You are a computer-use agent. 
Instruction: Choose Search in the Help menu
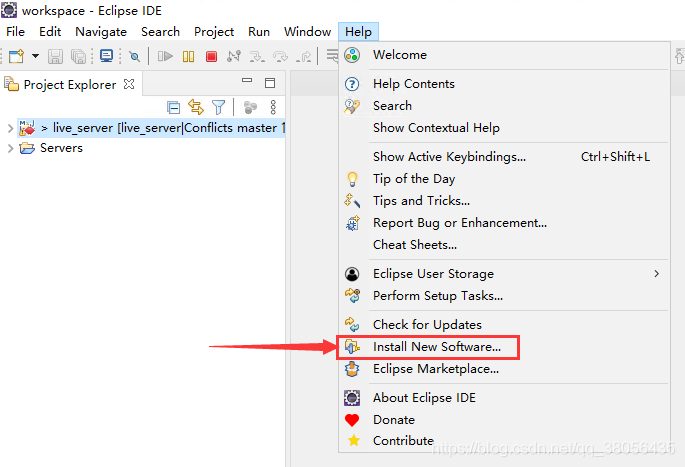pos(504,106)
